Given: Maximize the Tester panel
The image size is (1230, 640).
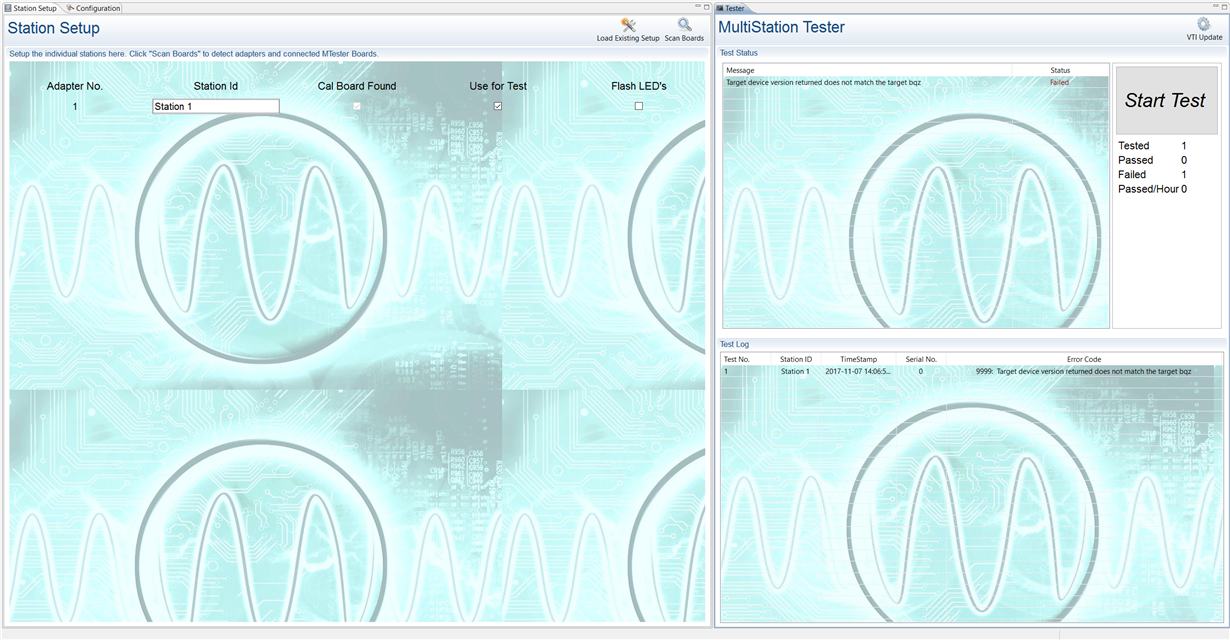Looking at the screenshot, I should click(1223, 7).
